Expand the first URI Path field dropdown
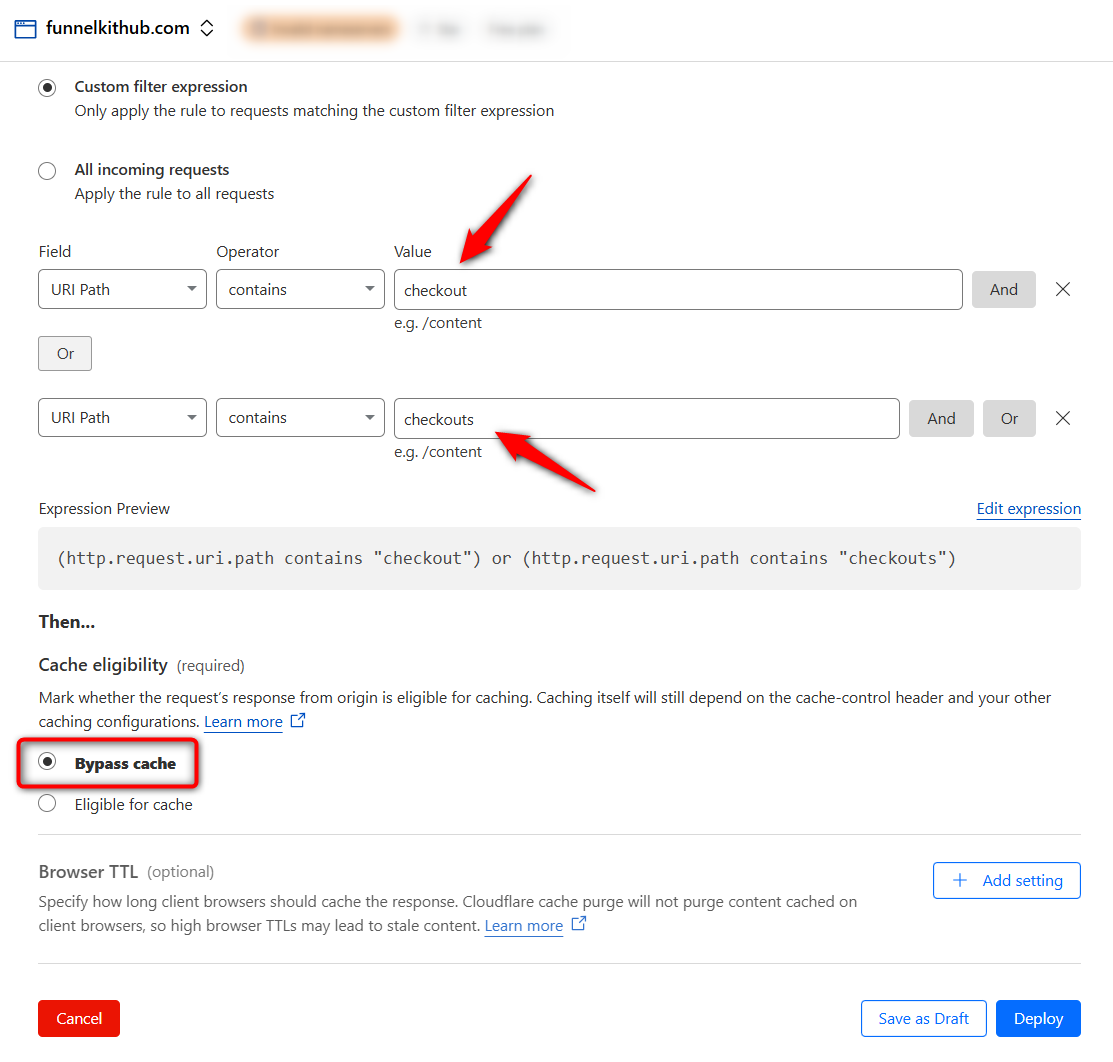The height and width of the screenshot is (1062, 1113). click(122, 289)
